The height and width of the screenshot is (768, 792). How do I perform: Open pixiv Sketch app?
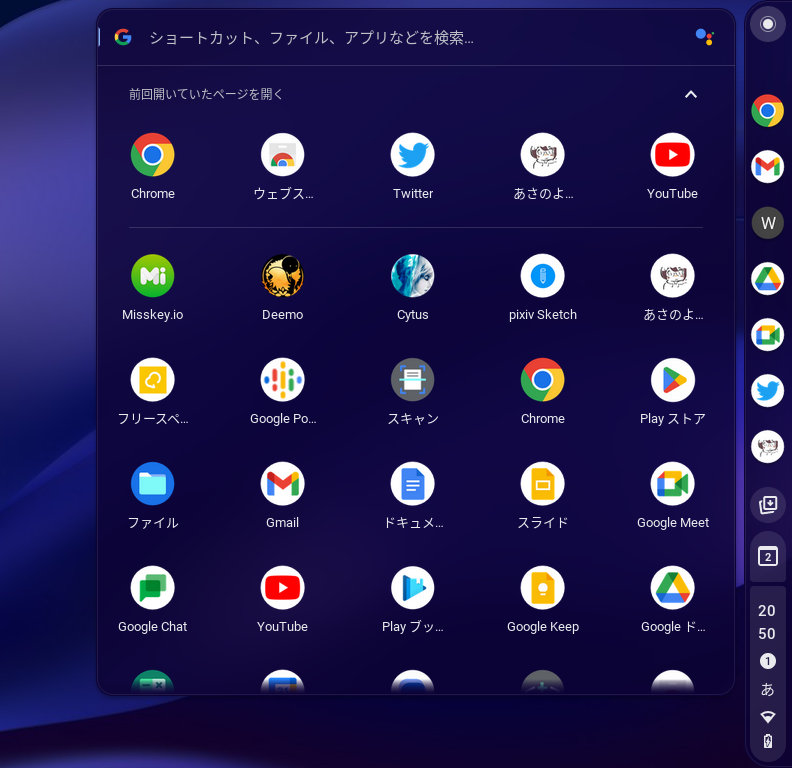click(542, 276)
